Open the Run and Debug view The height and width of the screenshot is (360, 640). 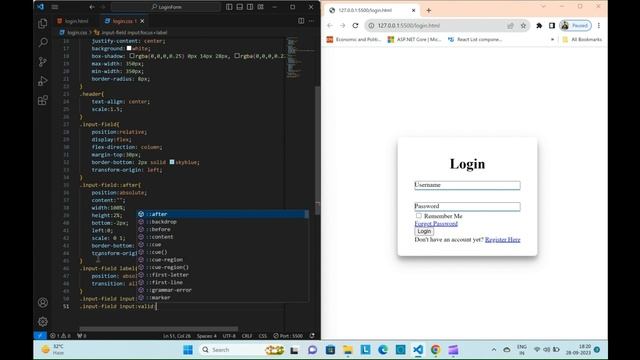point(43,81)
